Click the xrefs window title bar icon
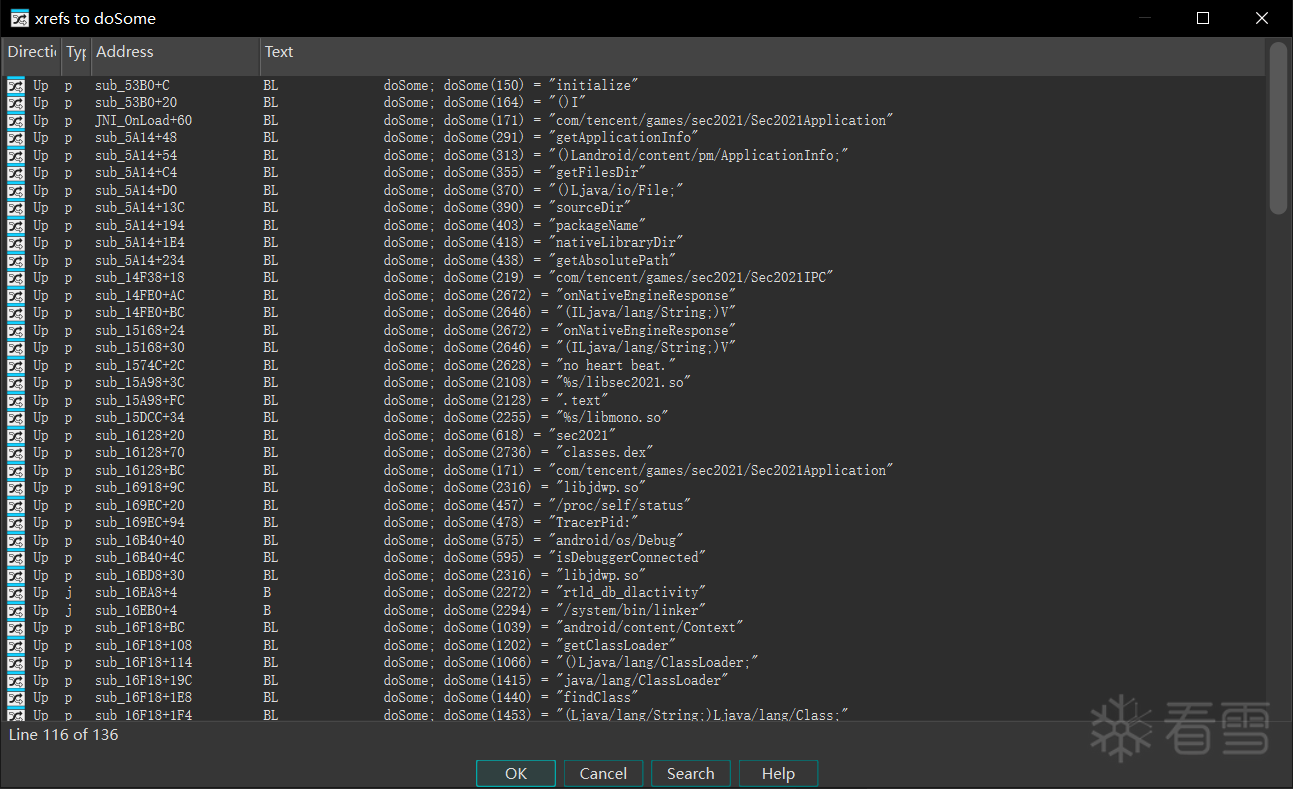1293x789 pixels. (19, 18)
